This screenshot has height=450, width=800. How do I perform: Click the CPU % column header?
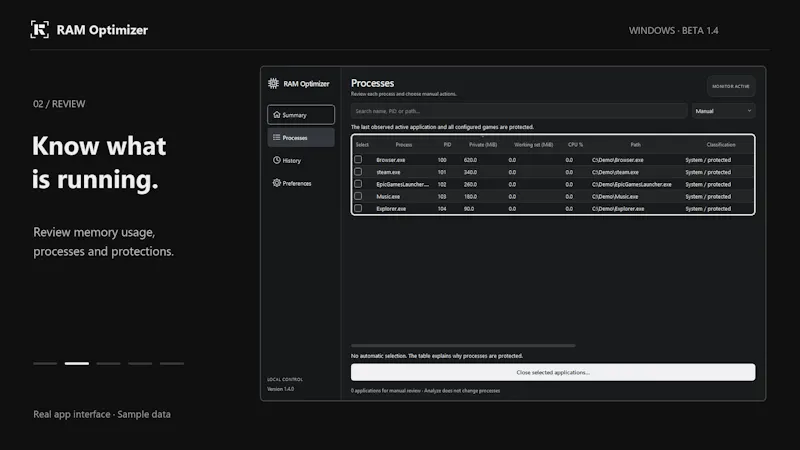576,145
